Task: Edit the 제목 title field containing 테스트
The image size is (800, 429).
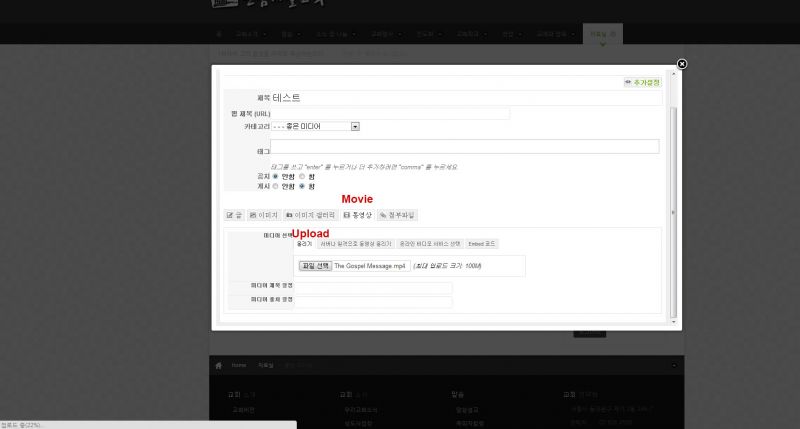Action: coord(466,98)
